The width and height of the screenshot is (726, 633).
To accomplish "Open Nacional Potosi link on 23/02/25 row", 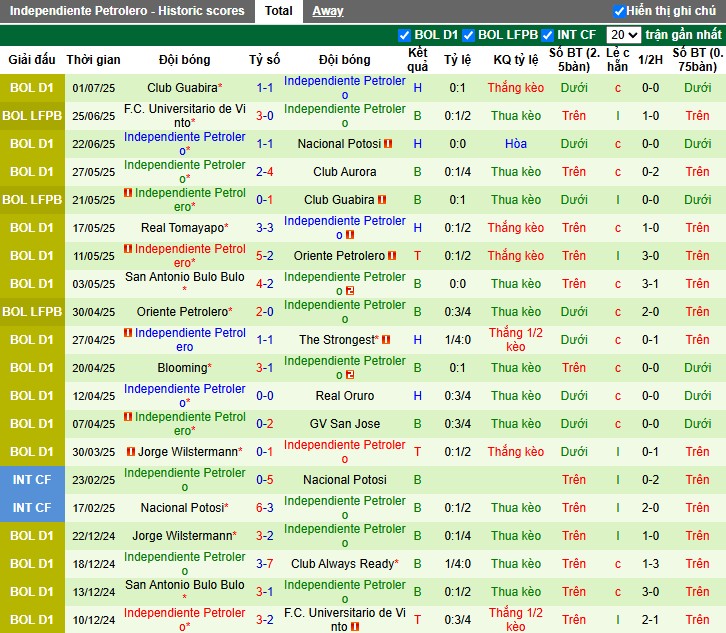I will click(x=344, y=480).
